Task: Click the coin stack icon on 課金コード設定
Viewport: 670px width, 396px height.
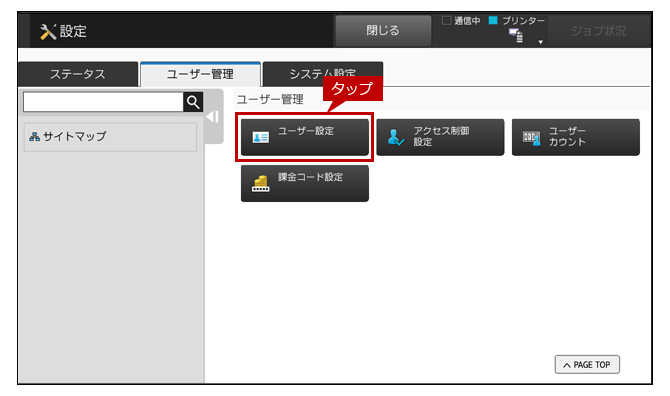Action: [x=261, y=184]
